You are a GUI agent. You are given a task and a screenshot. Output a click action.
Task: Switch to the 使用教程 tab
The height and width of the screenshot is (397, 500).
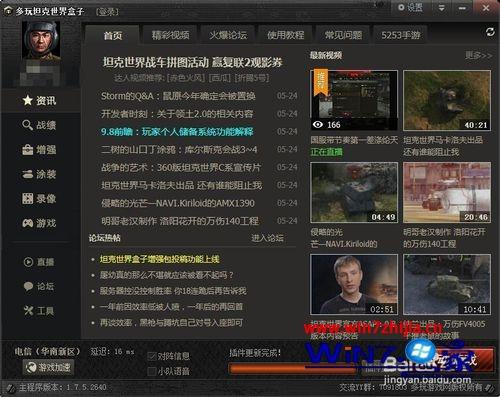286,35
